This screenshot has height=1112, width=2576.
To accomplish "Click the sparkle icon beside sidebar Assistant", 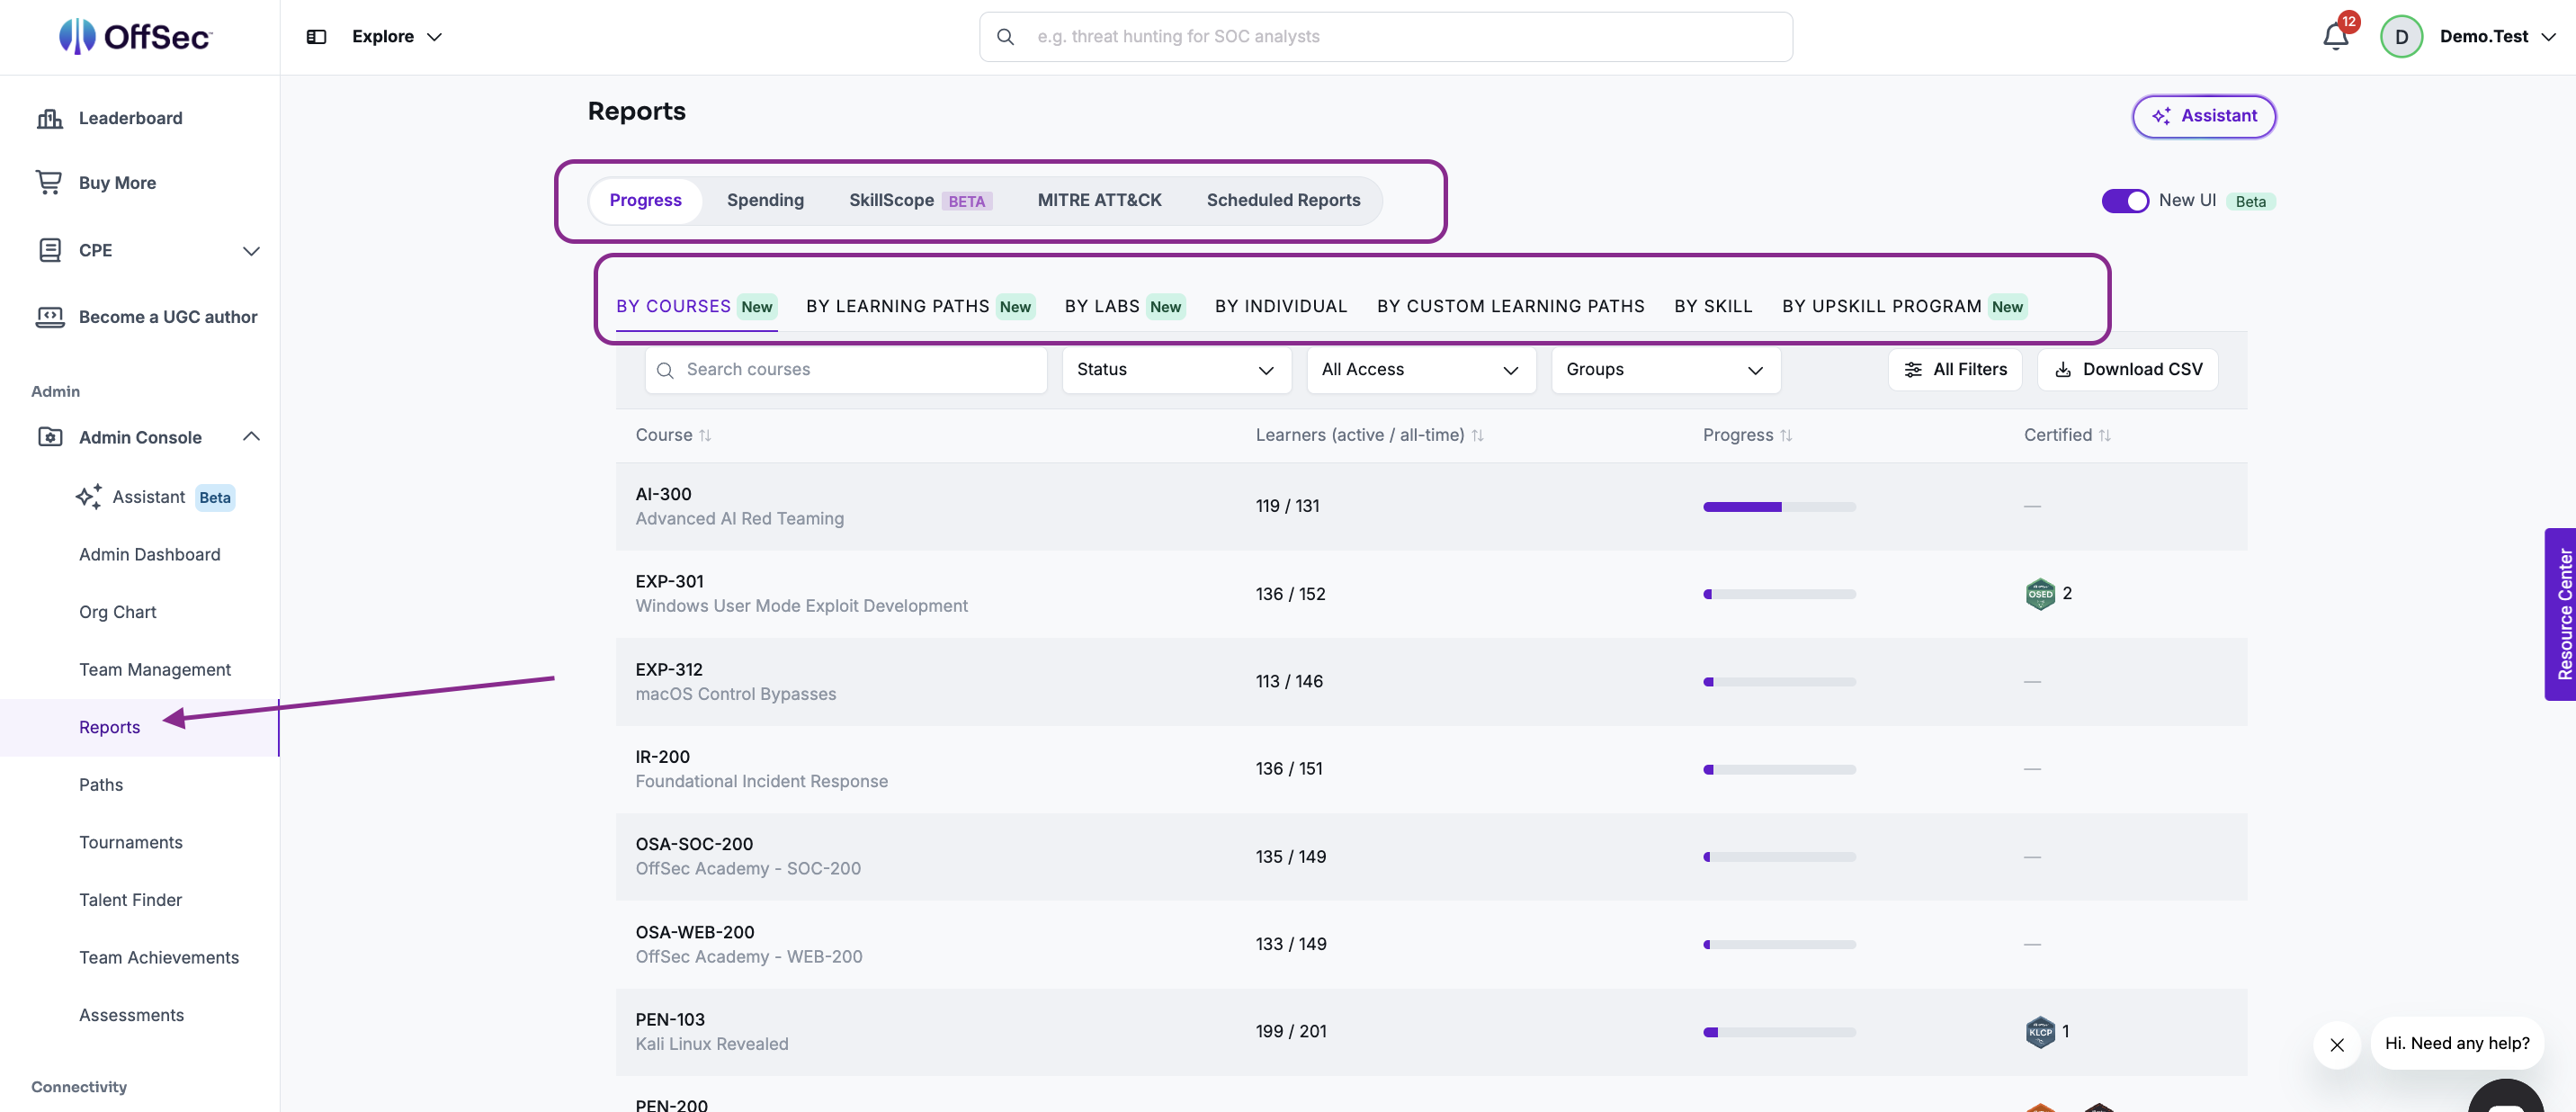I will (x=88, y=497).
